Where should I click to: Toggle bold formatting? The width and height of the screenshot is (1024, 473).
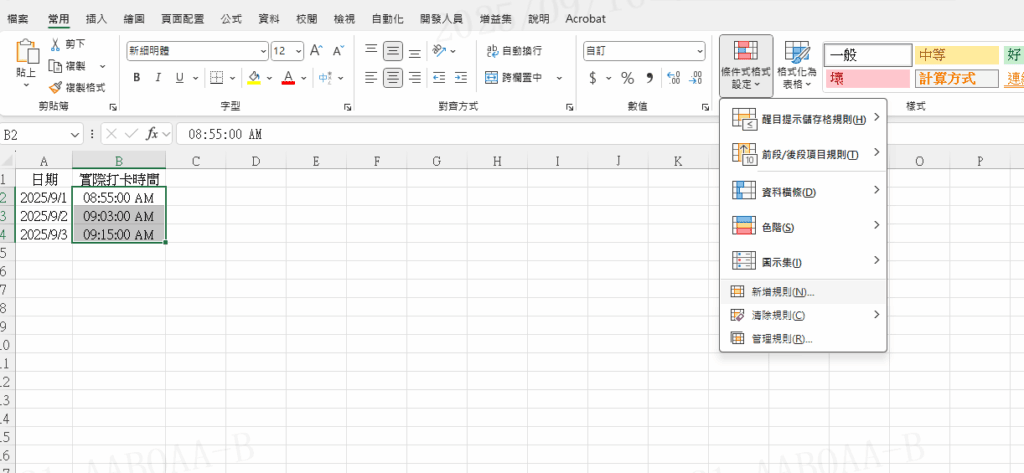click(136, 78)
